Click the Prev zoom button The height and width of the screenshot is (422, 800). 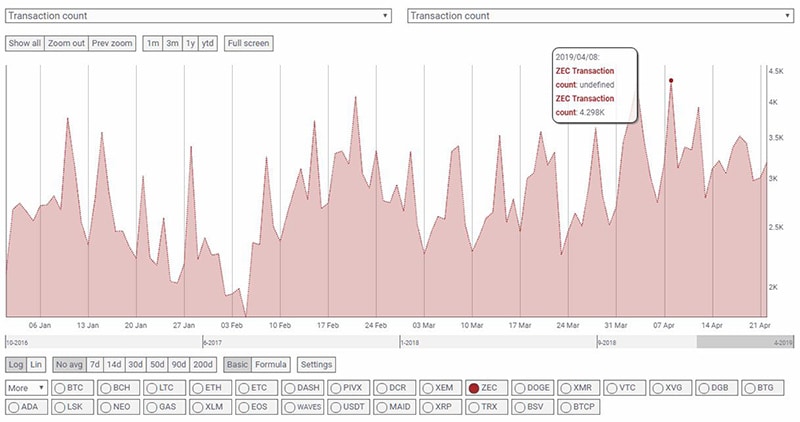(112, 43)
